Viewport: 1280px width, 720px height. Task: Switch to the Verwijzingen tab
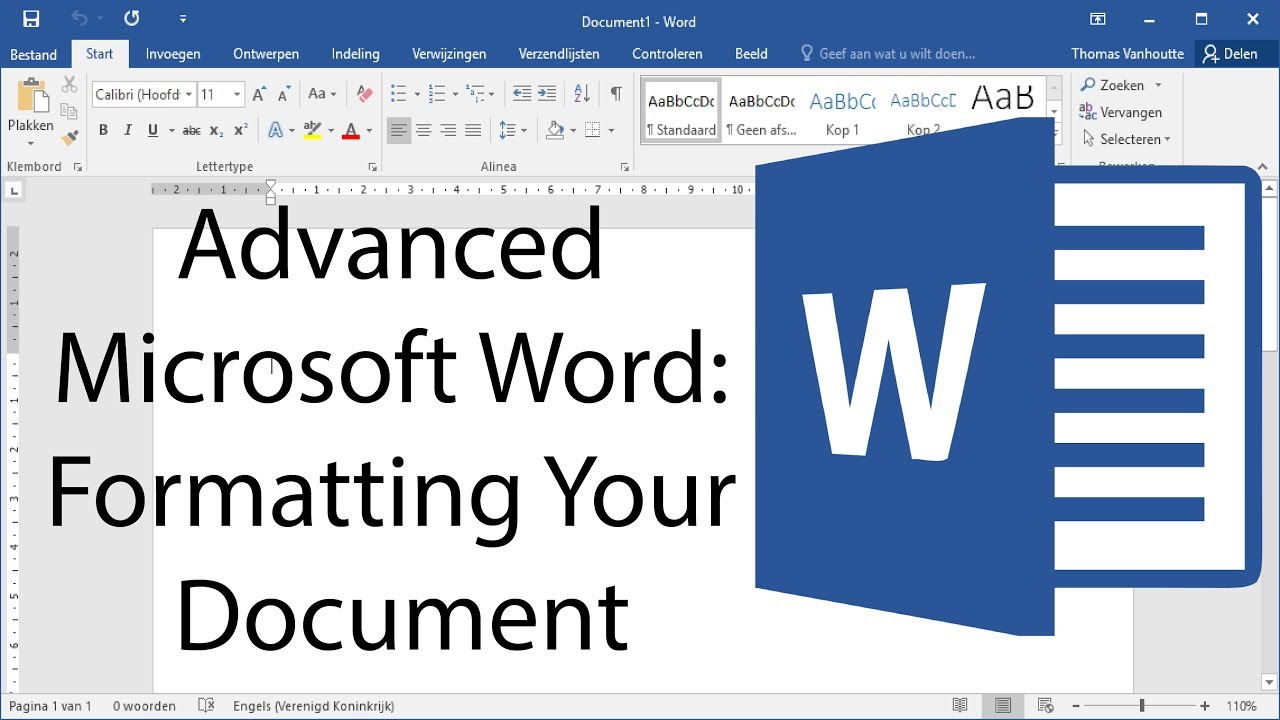tap(449, 54)
